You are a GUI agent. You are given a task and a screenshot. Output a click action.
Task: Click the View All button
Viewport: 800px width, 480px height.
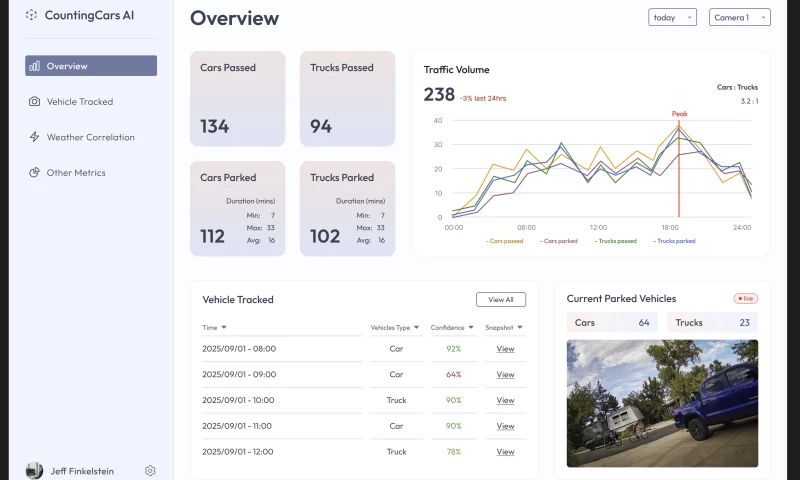pyautogui.click(x=501, y=299)
